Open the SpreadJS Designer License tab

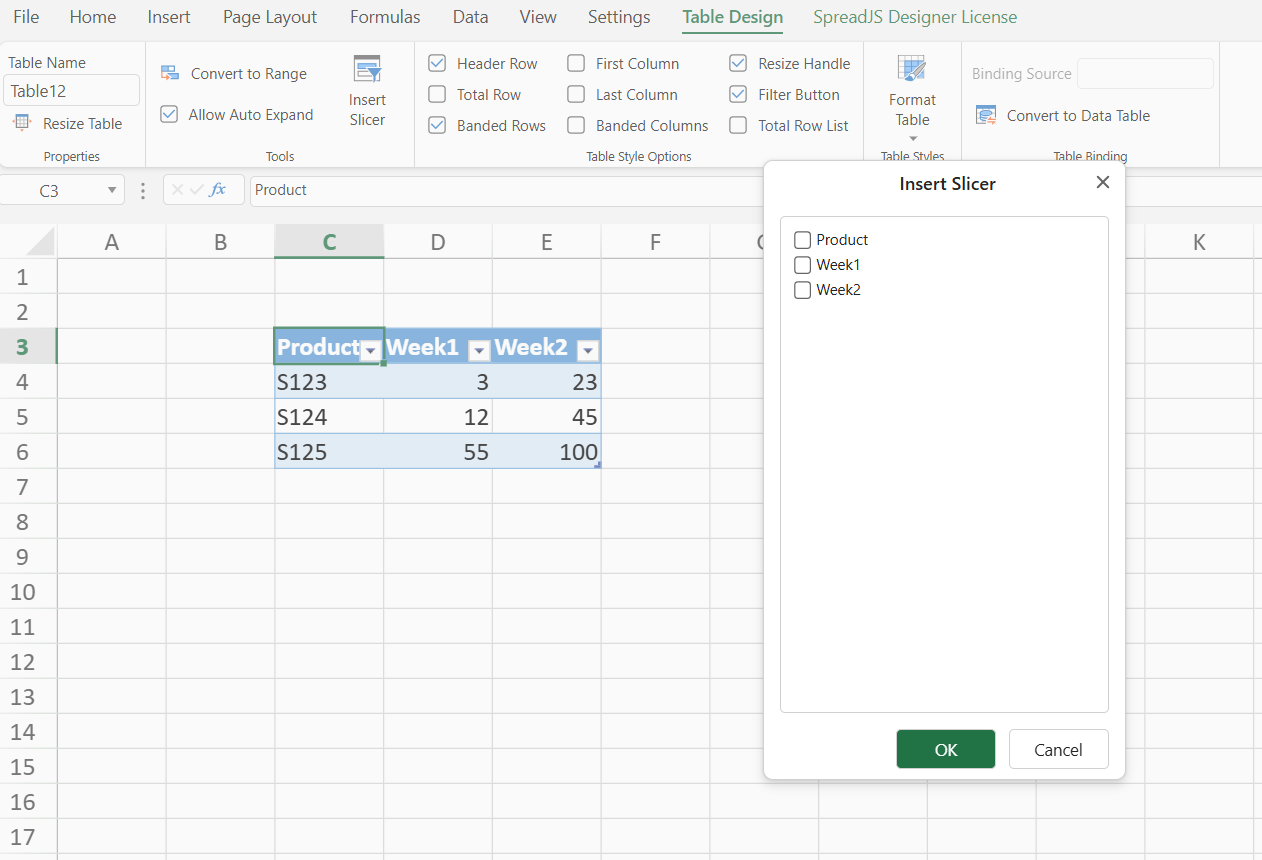coord(915,17)
